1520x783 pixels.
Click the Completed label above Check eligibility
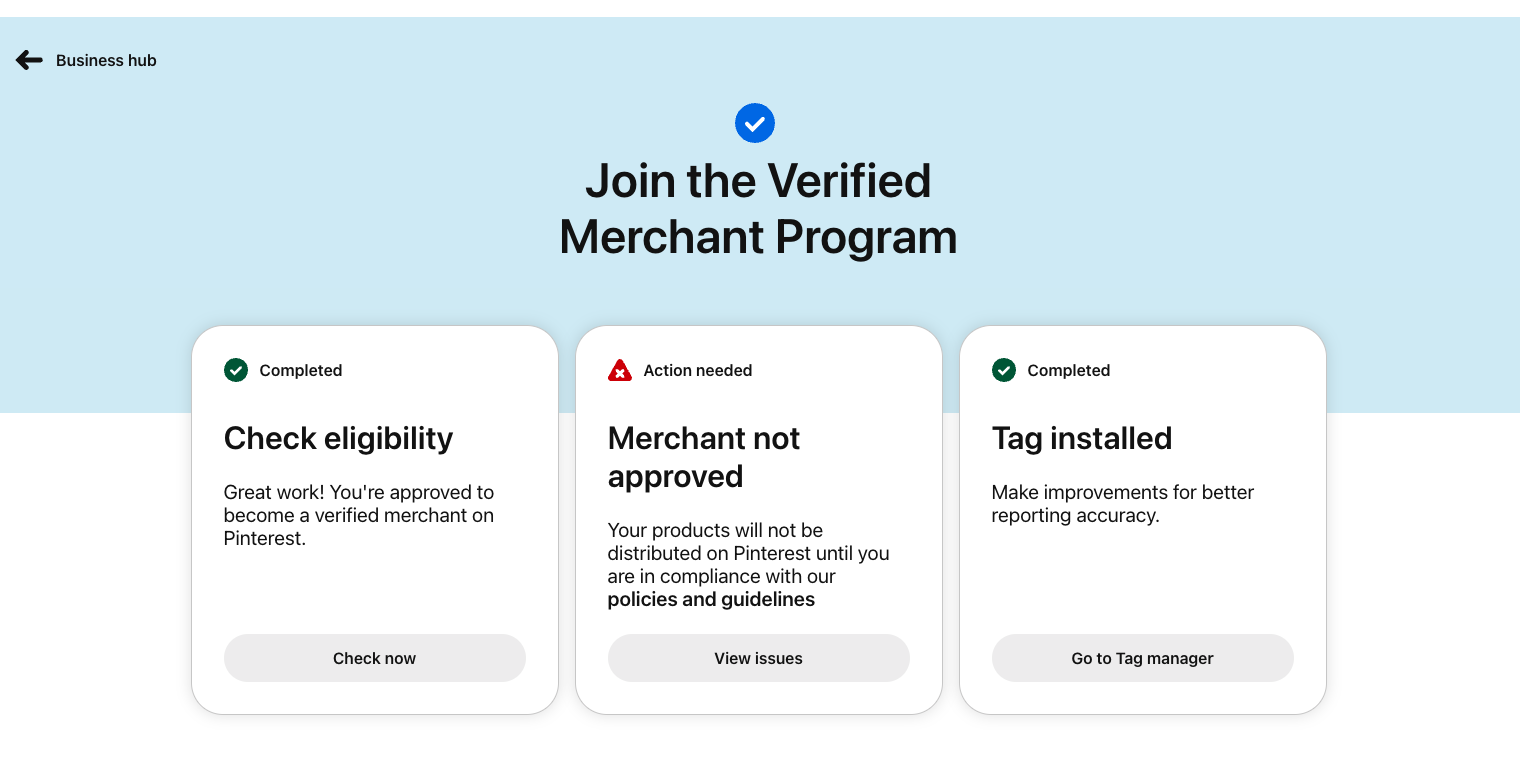point(300,370)
